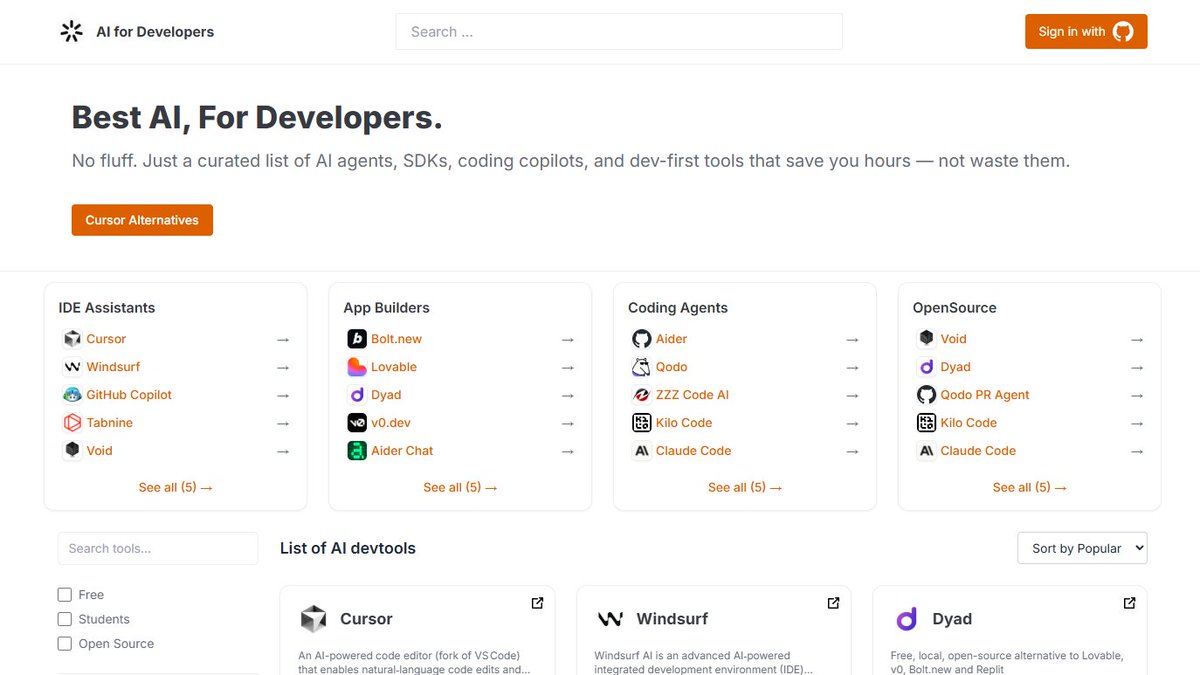This screenshot has width=1200, height=675.
Task: Click the v0.dev icon
Action: click(357, 423)
